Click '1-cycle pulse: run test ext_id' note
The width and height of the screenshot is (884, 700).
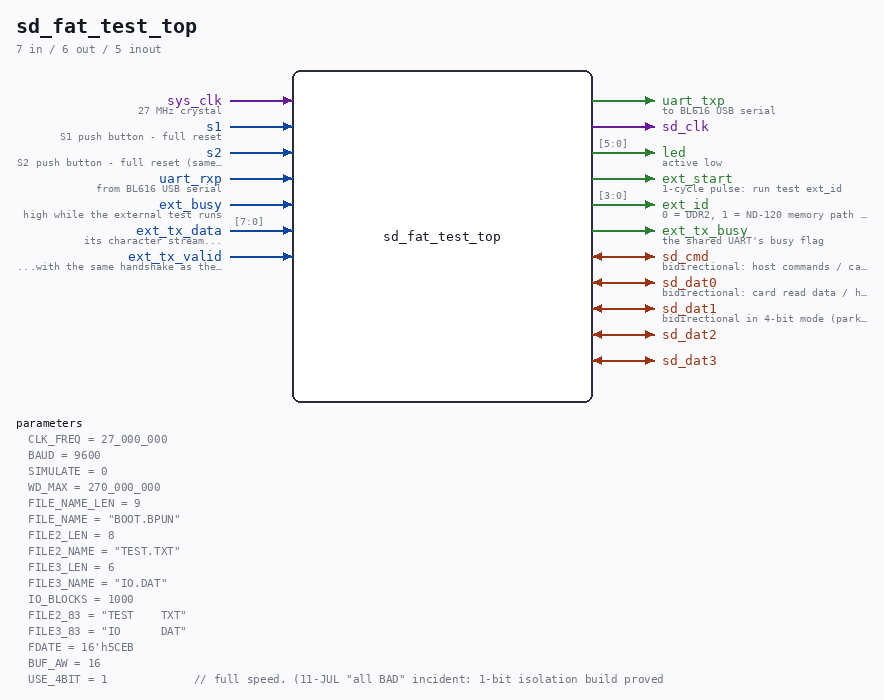pos(752,188)
